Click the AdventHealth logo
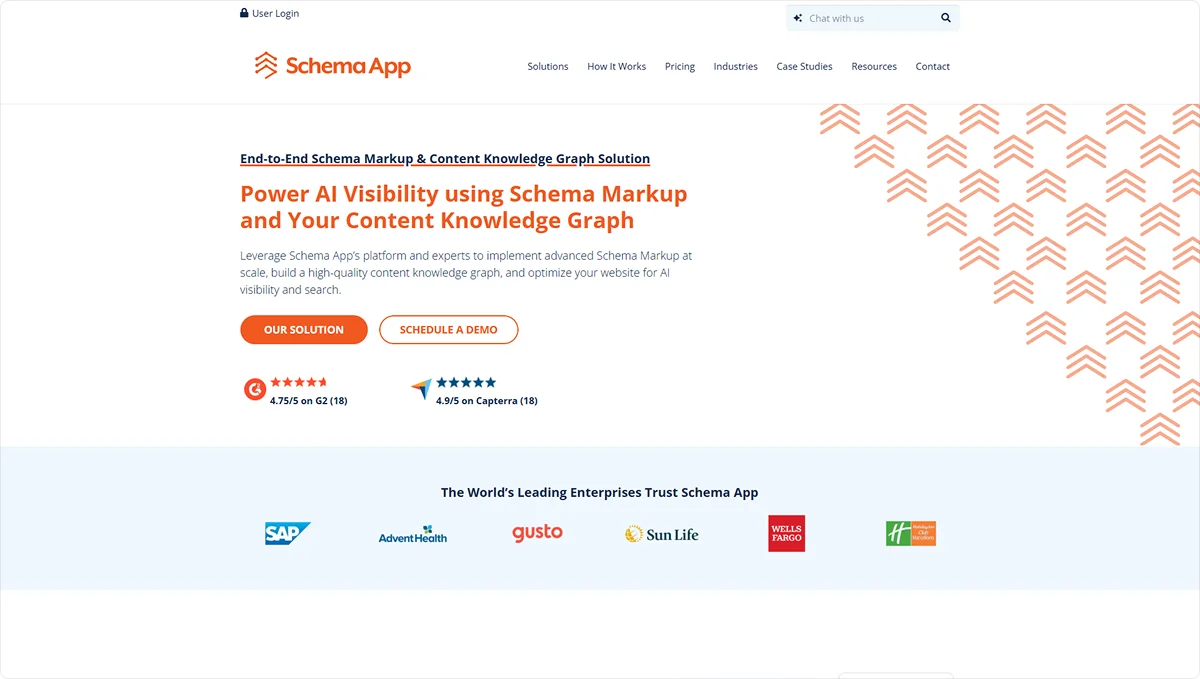 coord(412,535)
